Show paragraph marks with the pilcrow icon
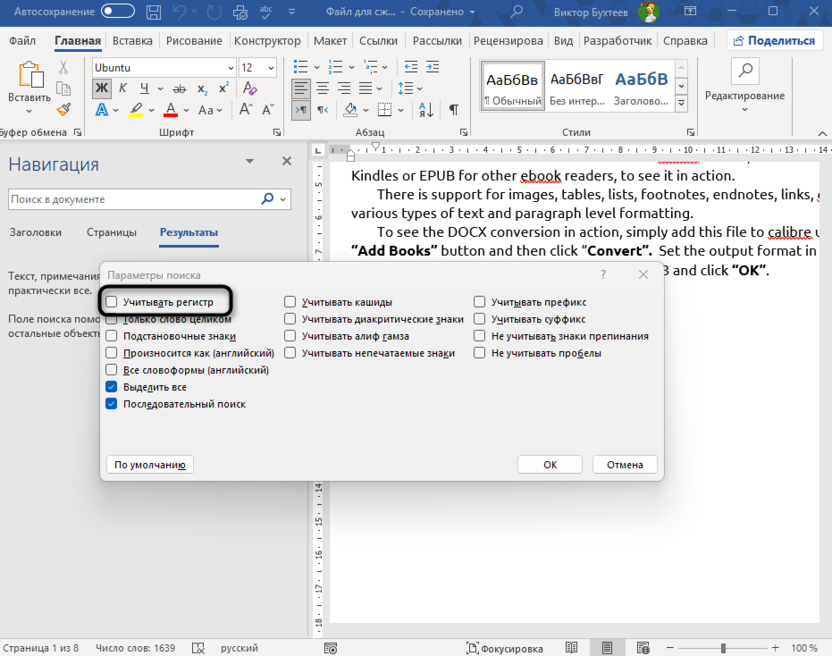The image size is (832, 656). [453, 110]
